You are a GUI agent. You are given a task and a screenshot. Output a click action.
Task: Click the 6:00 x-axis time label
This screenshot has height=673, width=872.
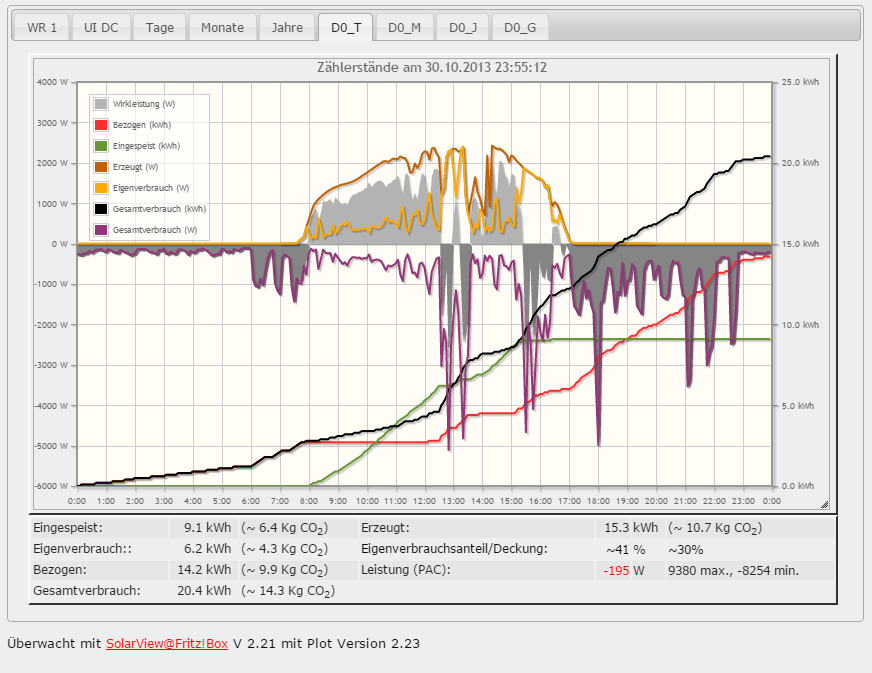251,501
